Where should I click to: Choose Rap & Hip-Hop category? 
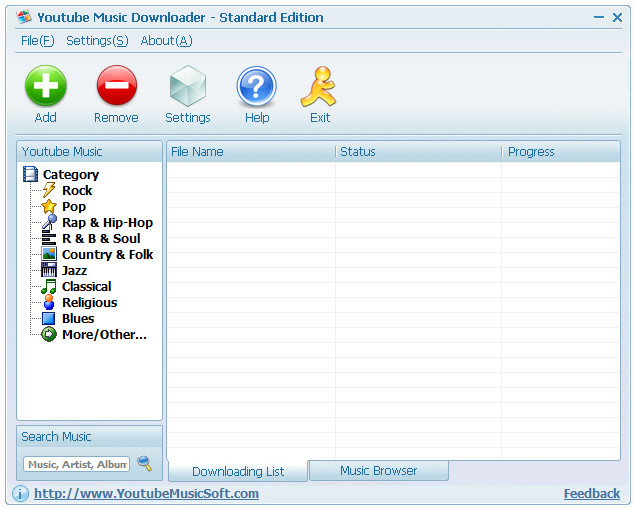point(108,222)
